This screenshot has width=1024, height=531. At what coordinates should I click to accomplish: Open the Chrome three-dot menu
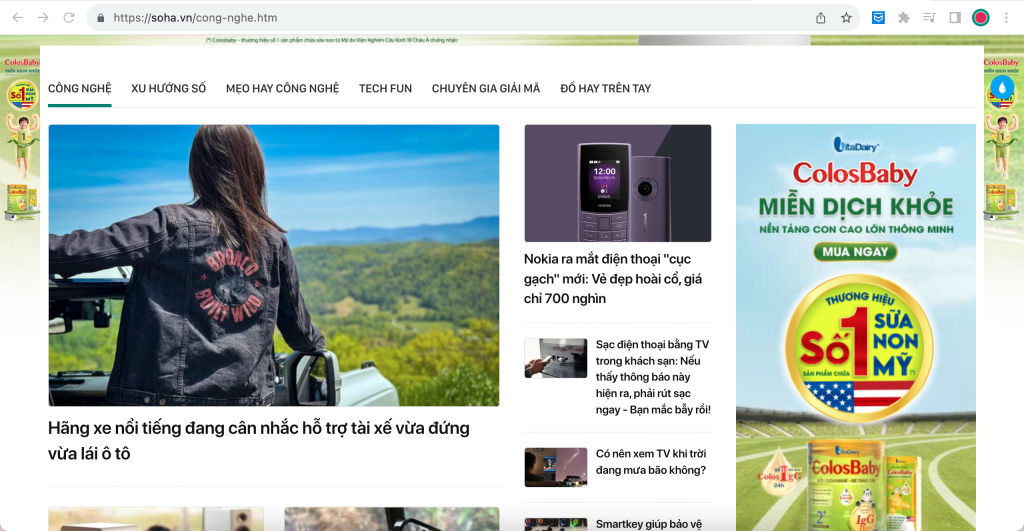pyautogui.click(x=1007, y=18)
